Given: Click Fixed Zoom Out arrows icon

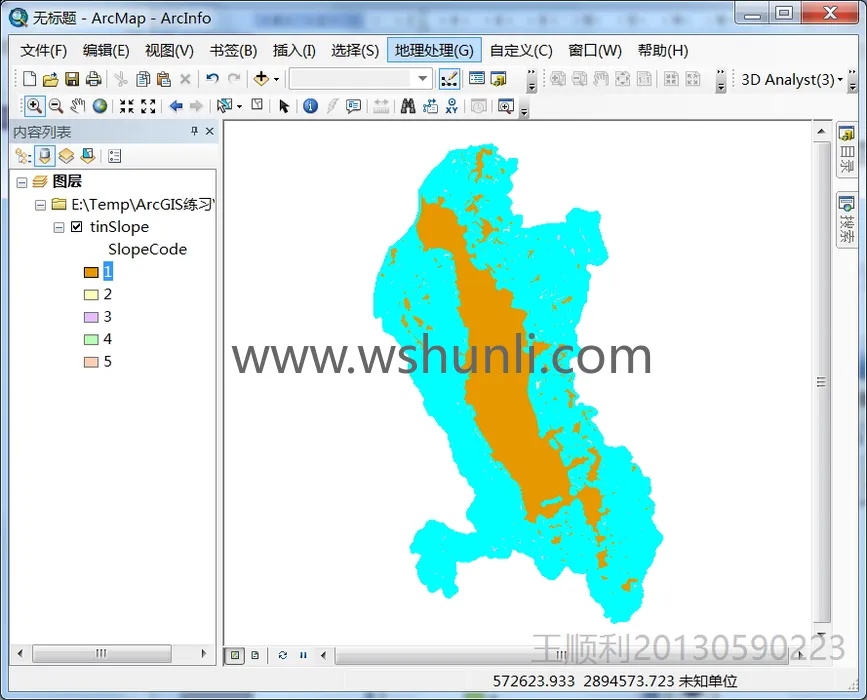Looking at the screenshot, I should [x=148, y=106].
